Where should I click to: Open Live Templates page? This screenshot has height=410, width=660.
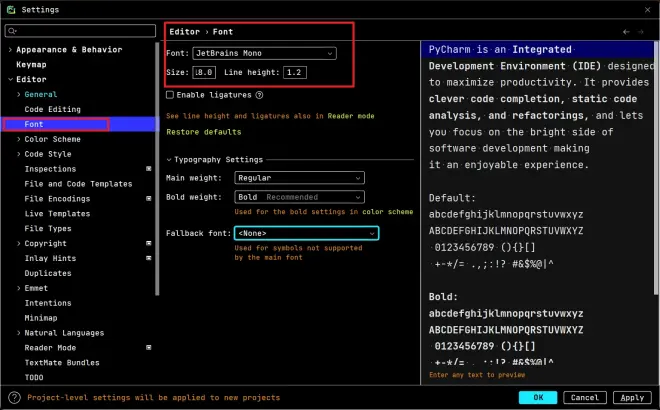click(x=57, y=213)
